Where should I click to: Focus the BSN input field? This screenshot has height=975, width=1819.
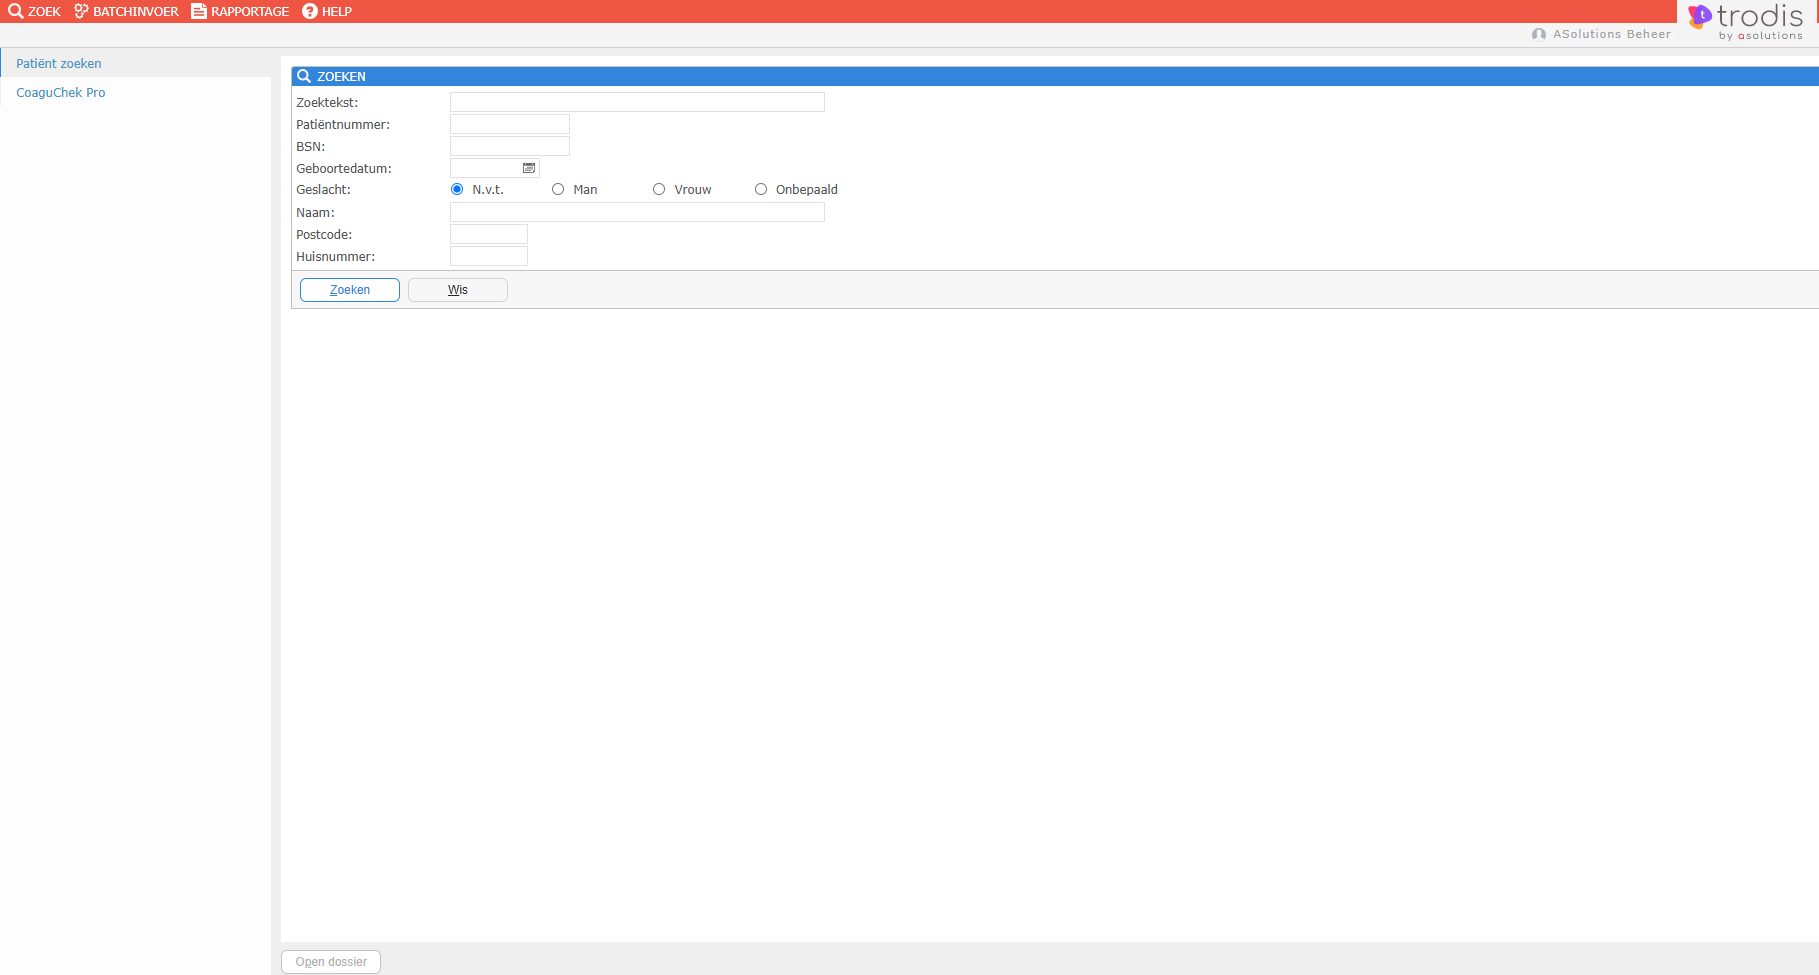point(510,146)
